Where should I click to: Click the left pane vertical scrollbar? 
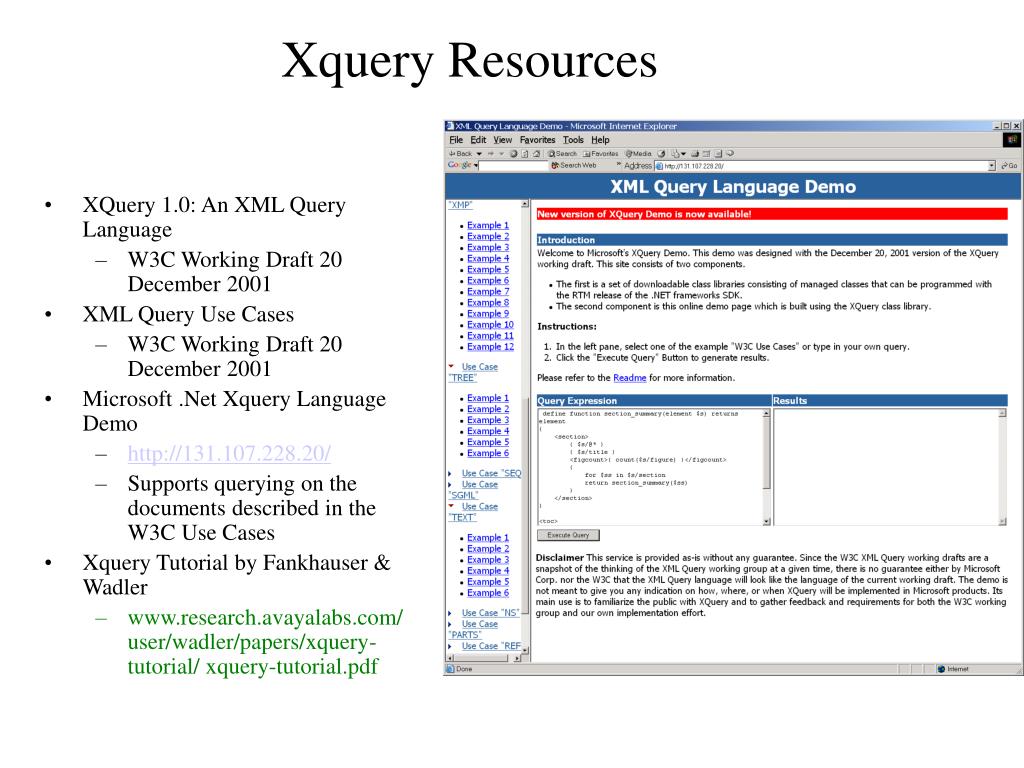click(x=525, y=427)
